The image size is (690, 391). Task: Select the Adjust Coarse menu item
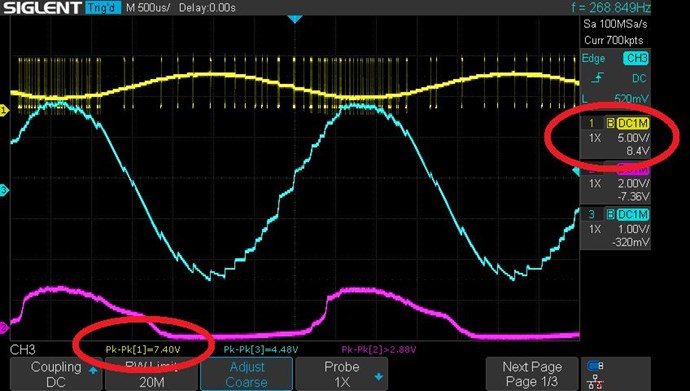pos(246,374)
